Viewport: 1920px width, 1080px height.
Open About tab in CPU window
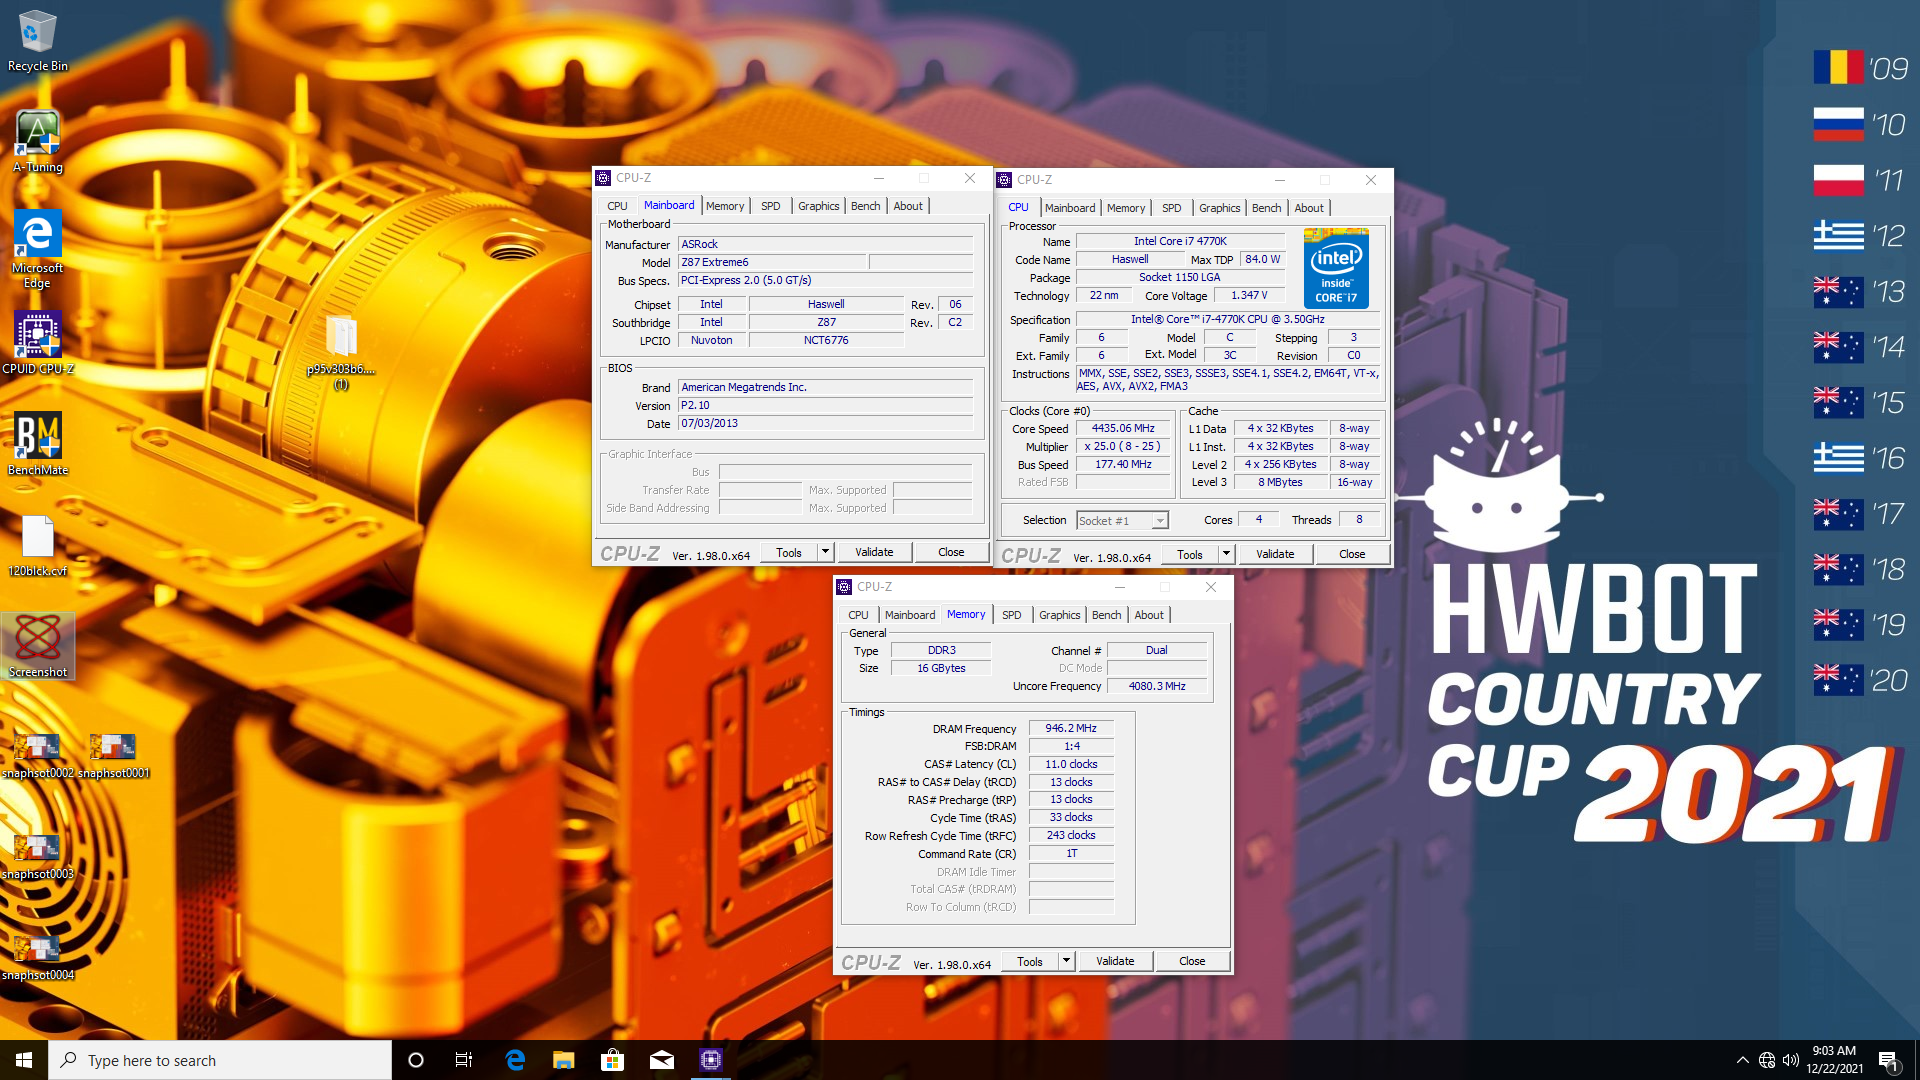[x=1309, y=208]
